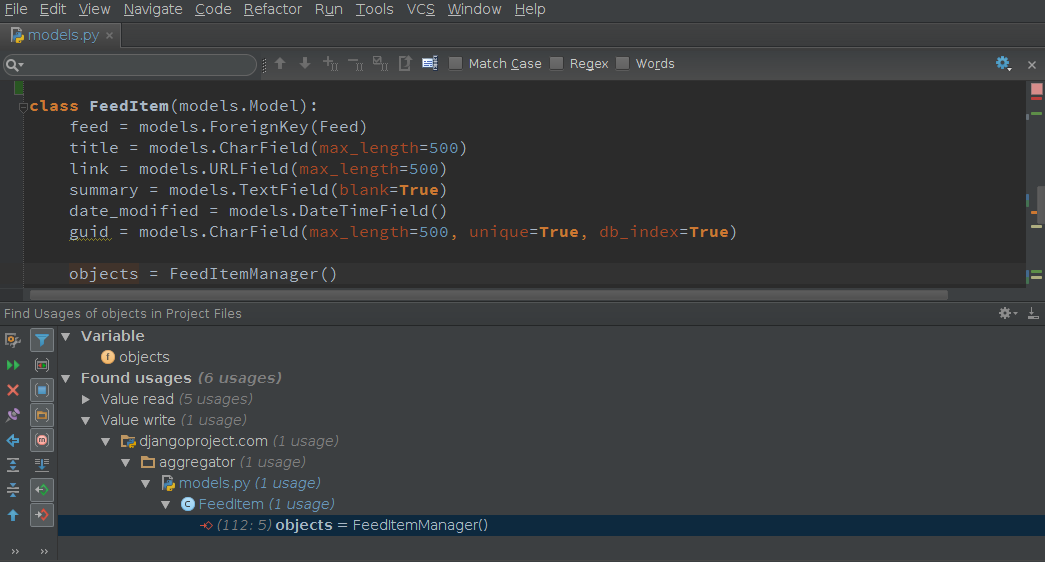Open the File menu
1045x562 pixels.
click(x=16, y=9)
